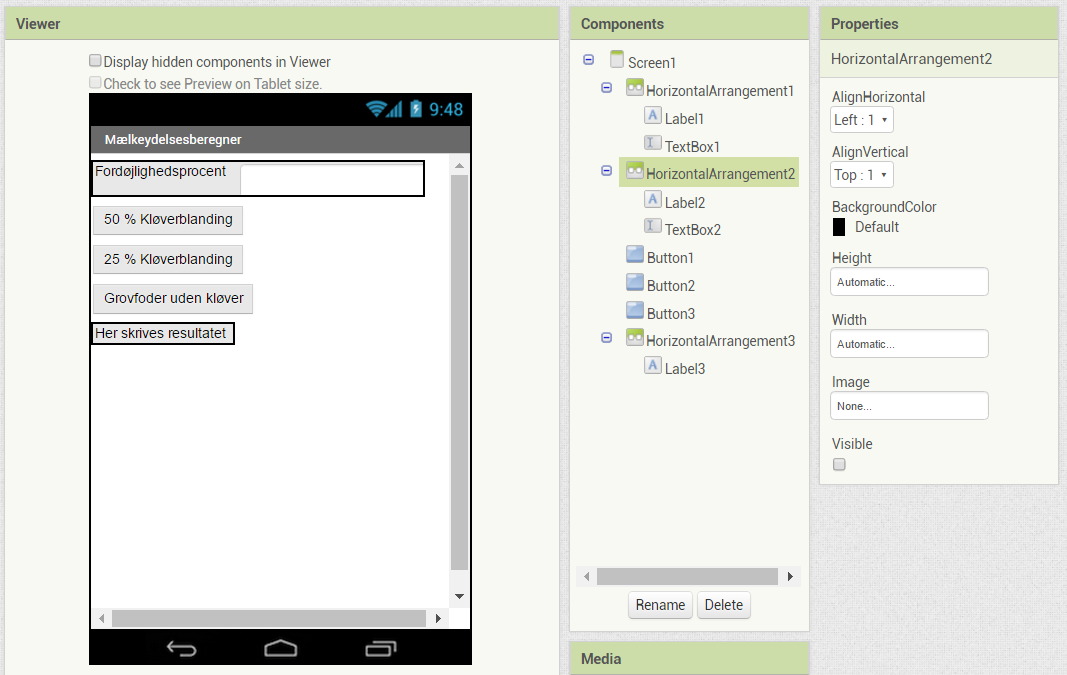This screenshot has width=1067, height=675.
Task: Select the Label1 icon in component tree
Action: pyautogui.click(x=653, y=117)
